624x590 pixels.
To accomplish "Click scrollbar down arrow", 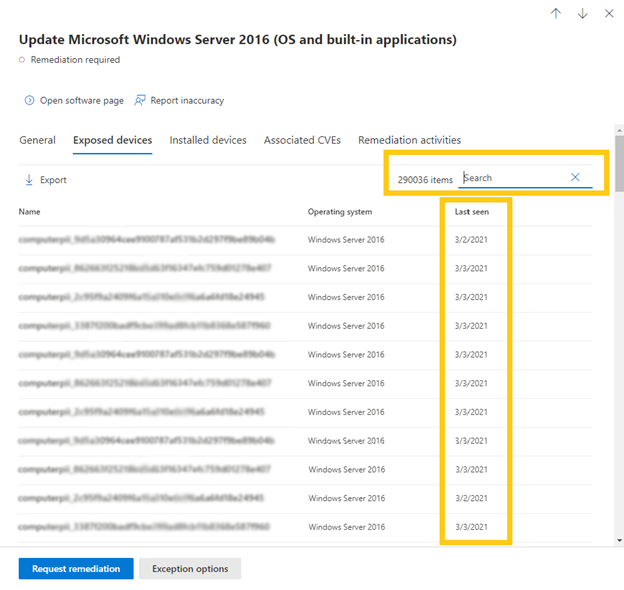I will [x=619, y=540].
